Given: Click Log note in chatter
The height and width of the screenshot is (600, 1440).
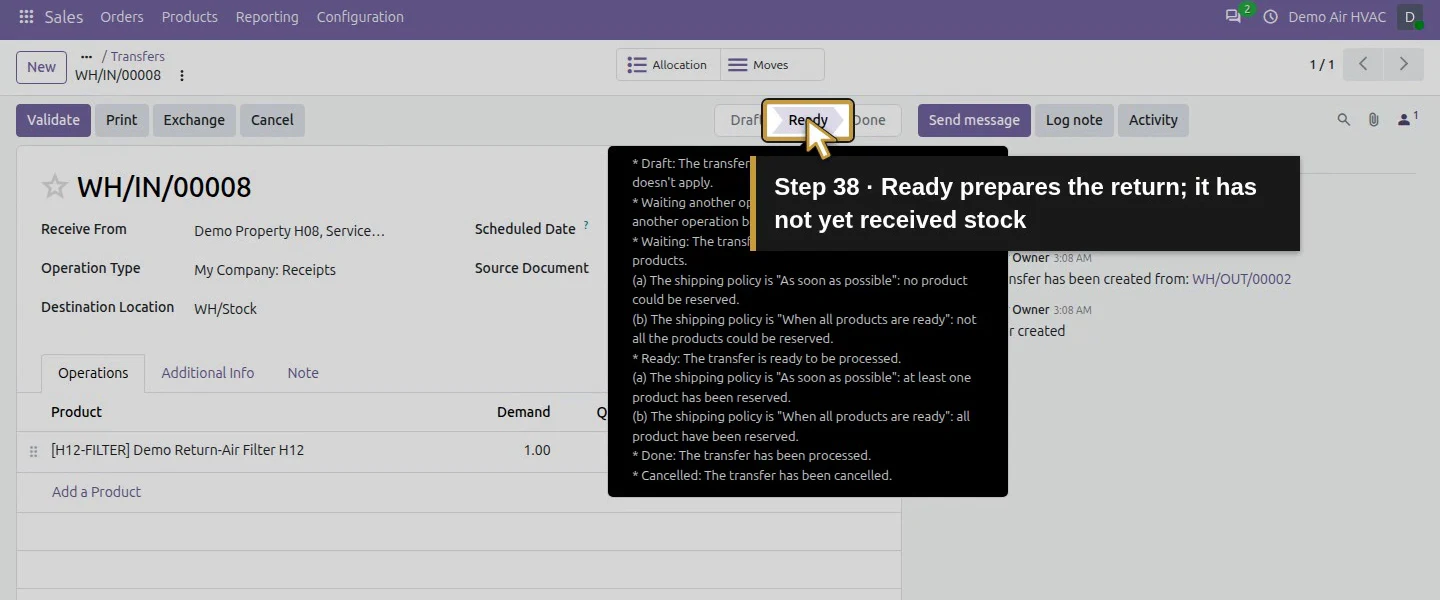Looking at the screenshot, I should click(x=1074, y=120).
